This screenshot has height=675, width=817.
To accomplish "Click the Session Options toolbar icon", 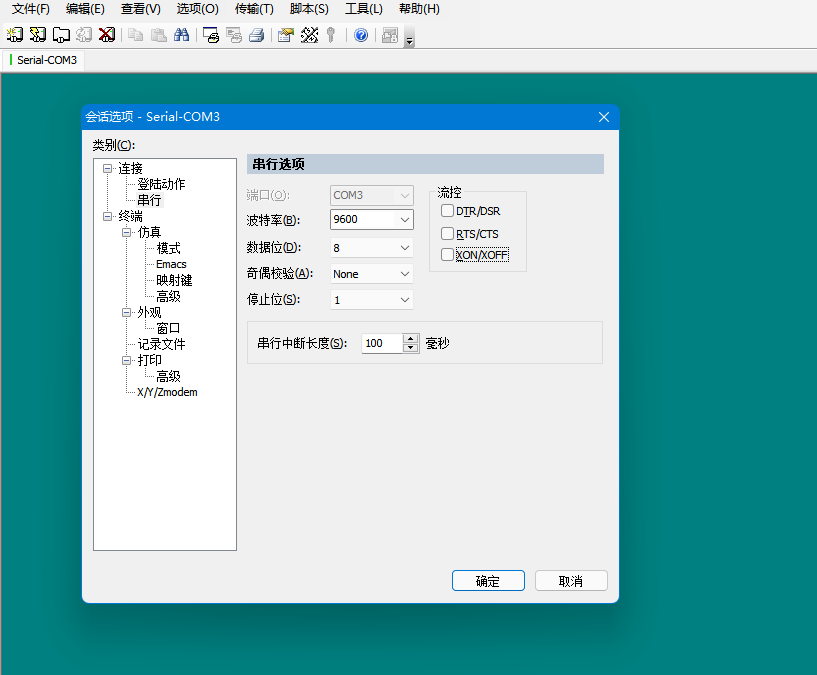I will (x=286, y=35).
